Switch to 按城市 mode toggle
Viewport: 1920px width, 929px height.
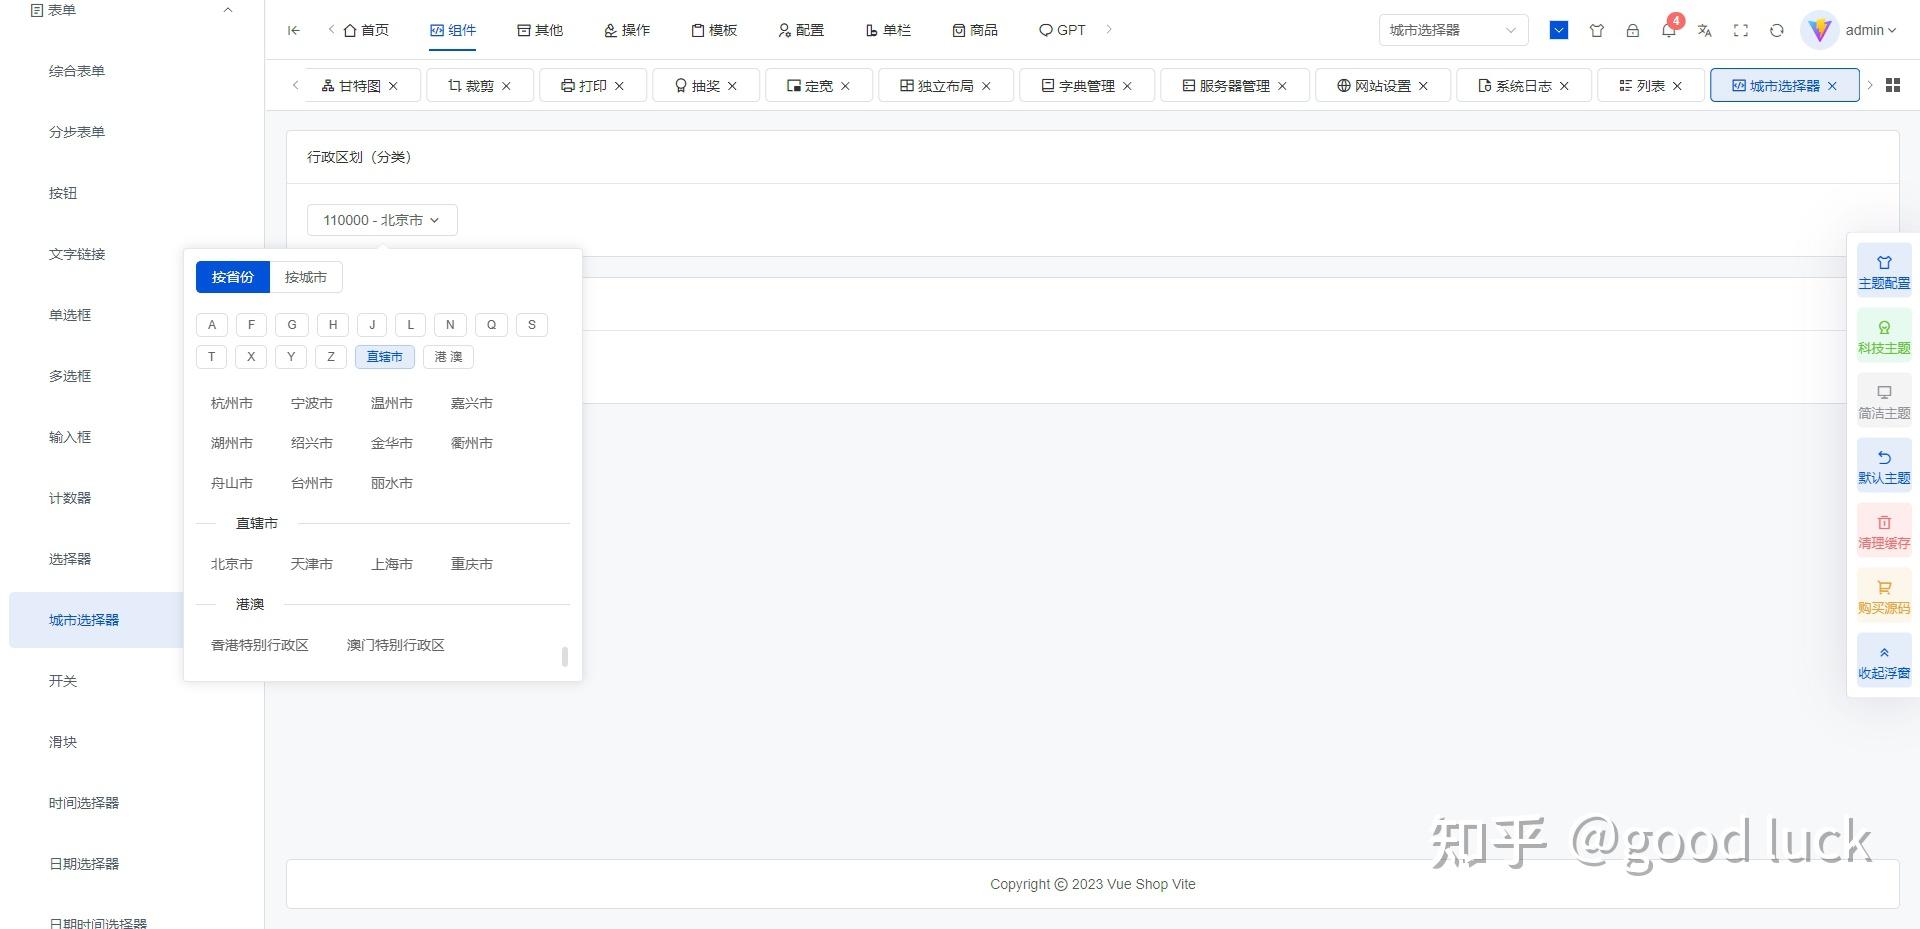pos(306,277)
